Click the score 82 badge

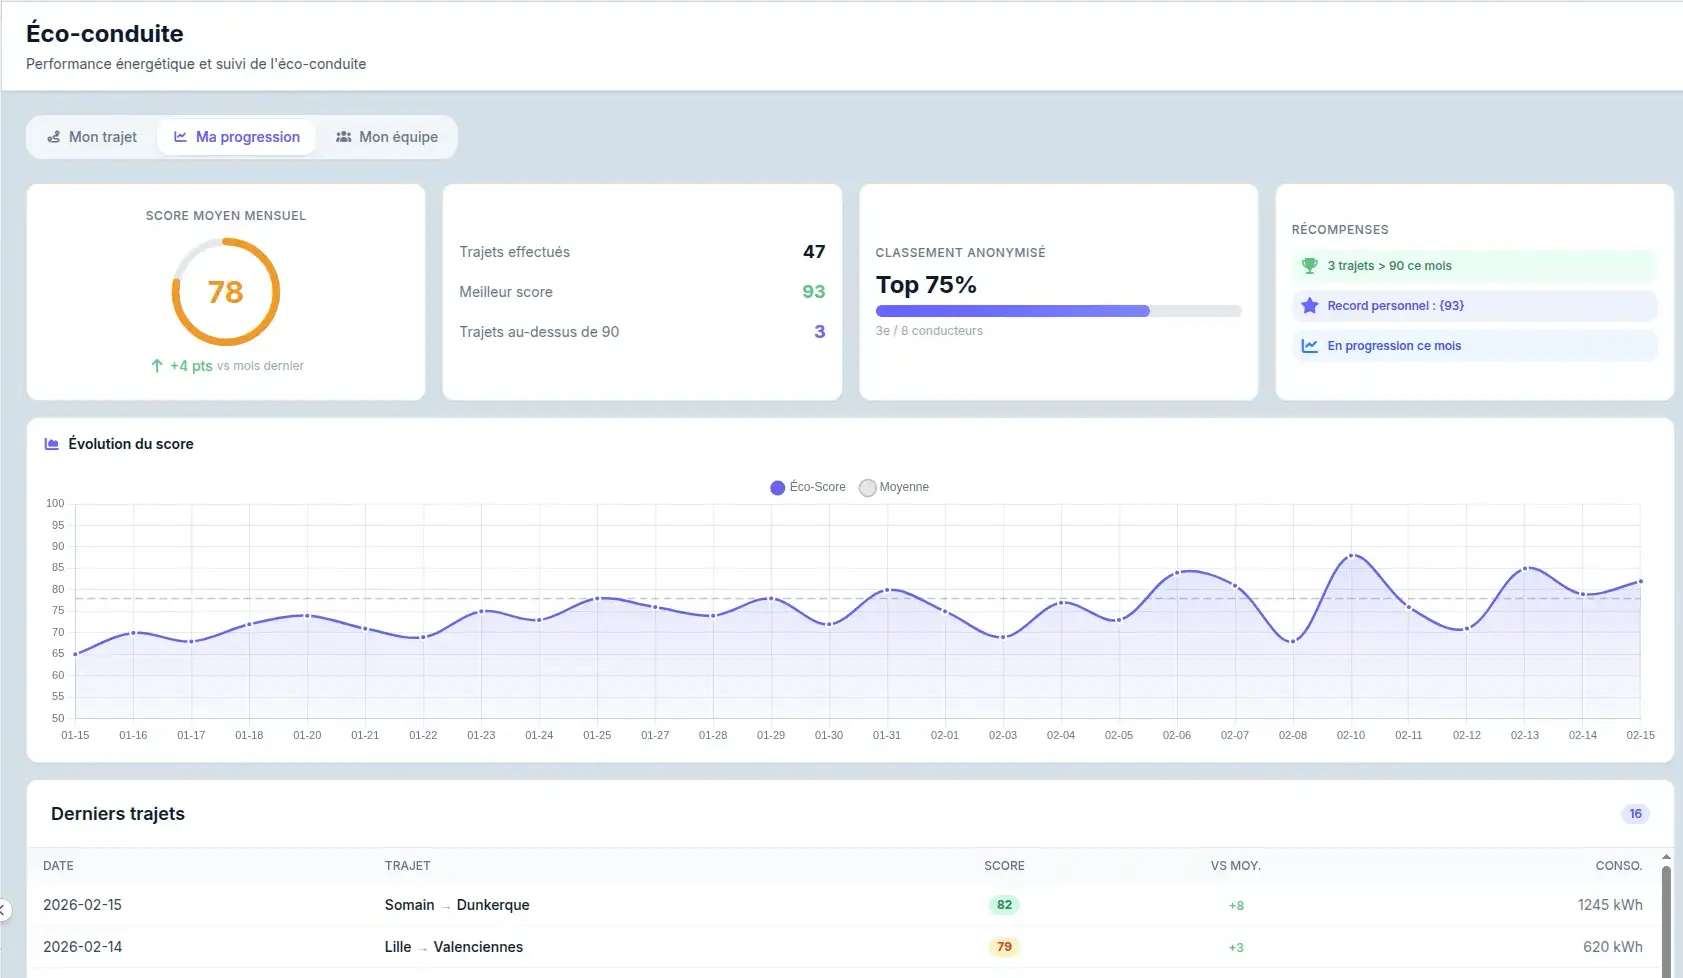pos(1004,905)
